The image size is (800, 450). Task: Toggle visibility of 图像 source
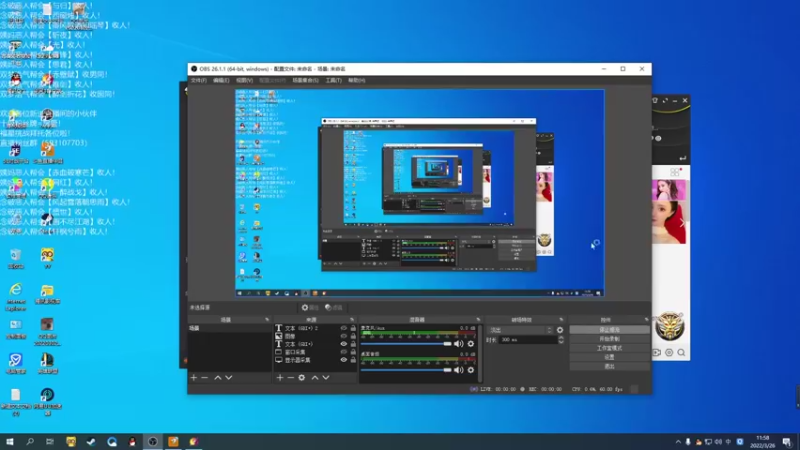tap(343, 336)
